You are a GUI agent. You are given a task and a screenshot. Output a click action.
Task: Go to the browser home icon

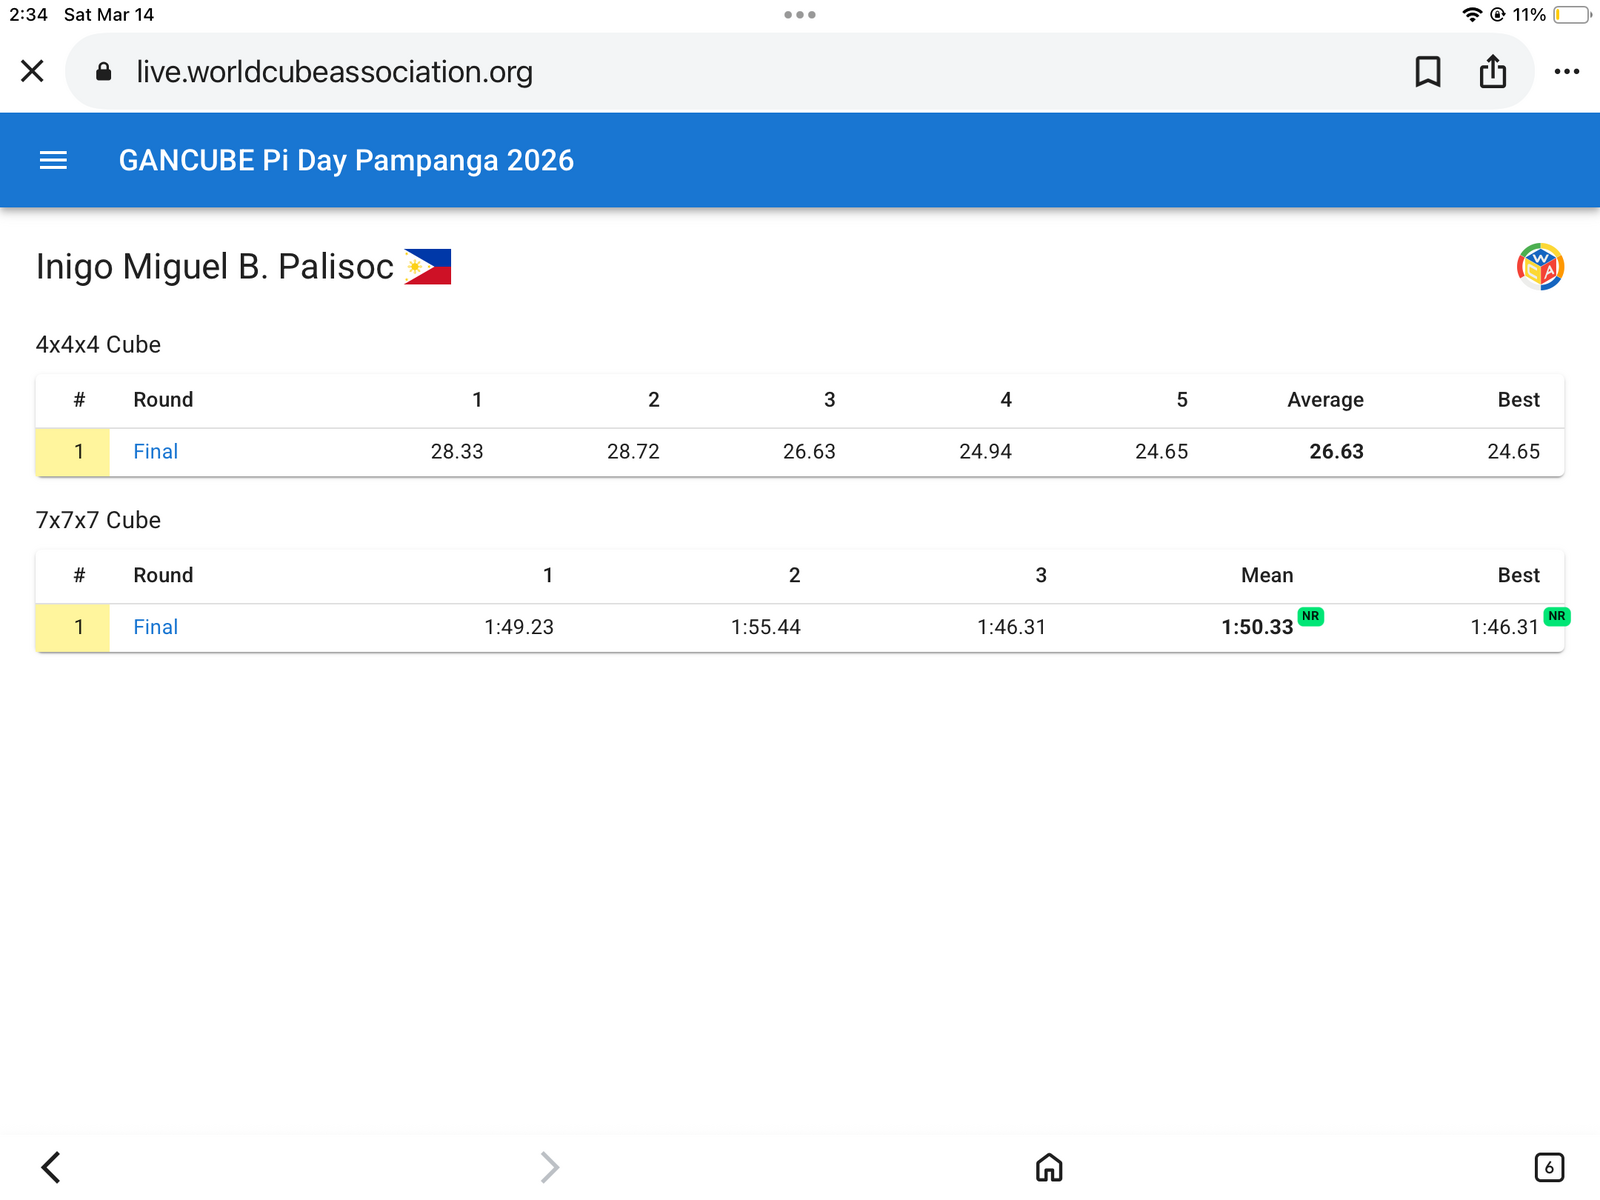[1048, 1166]
